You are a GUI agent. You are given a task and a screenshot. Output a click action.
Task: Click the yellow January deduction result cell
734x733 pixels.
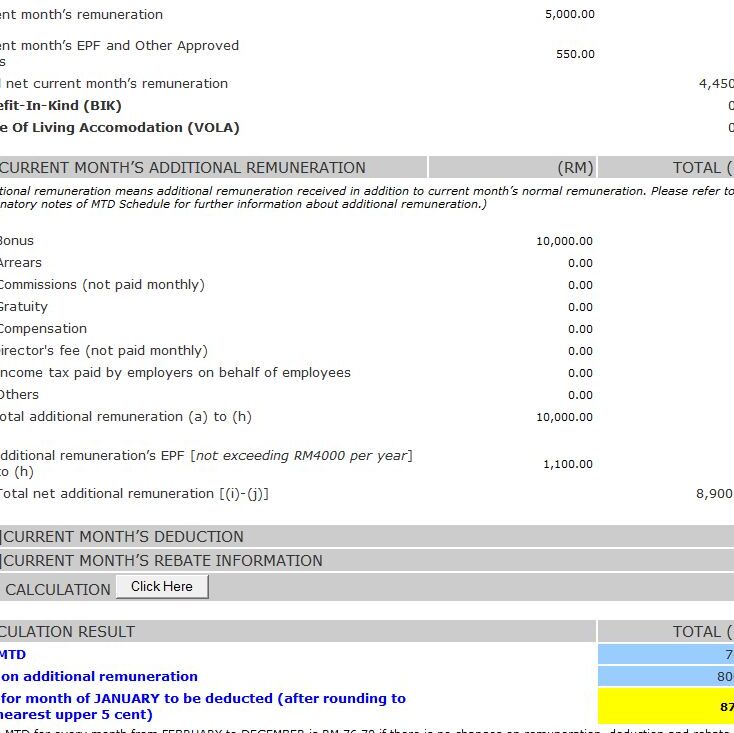665,706
